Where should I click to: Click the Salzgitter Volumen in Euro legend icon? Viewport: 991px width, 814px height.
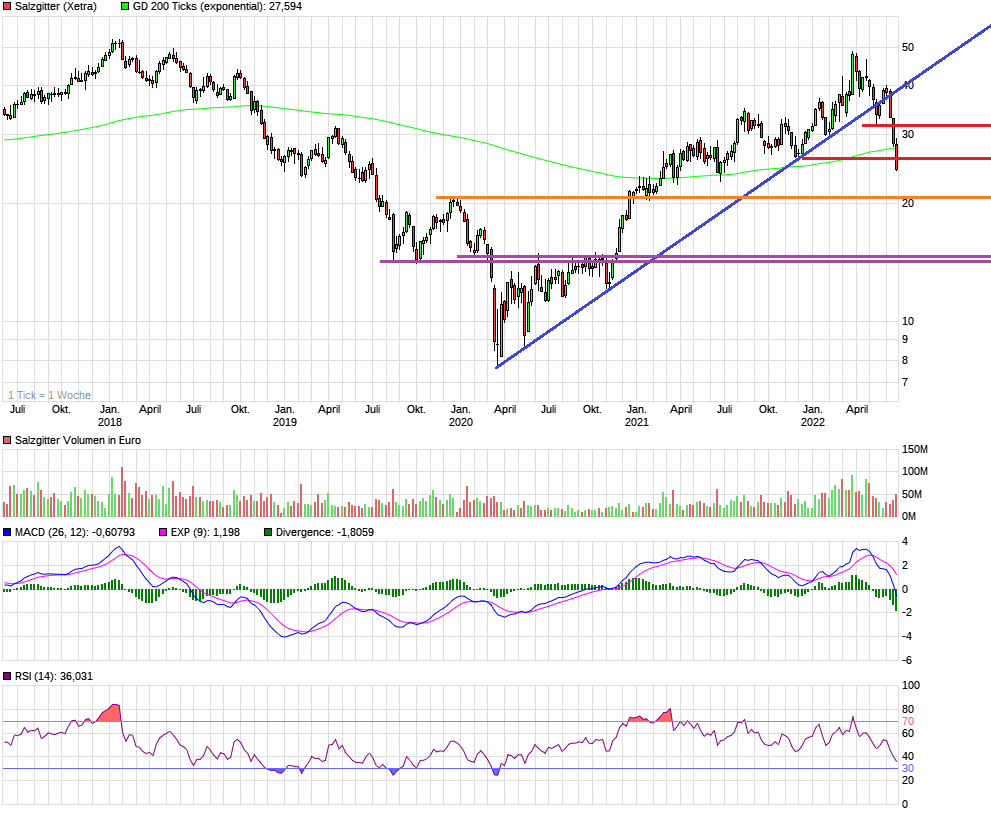tap(7, 440)
